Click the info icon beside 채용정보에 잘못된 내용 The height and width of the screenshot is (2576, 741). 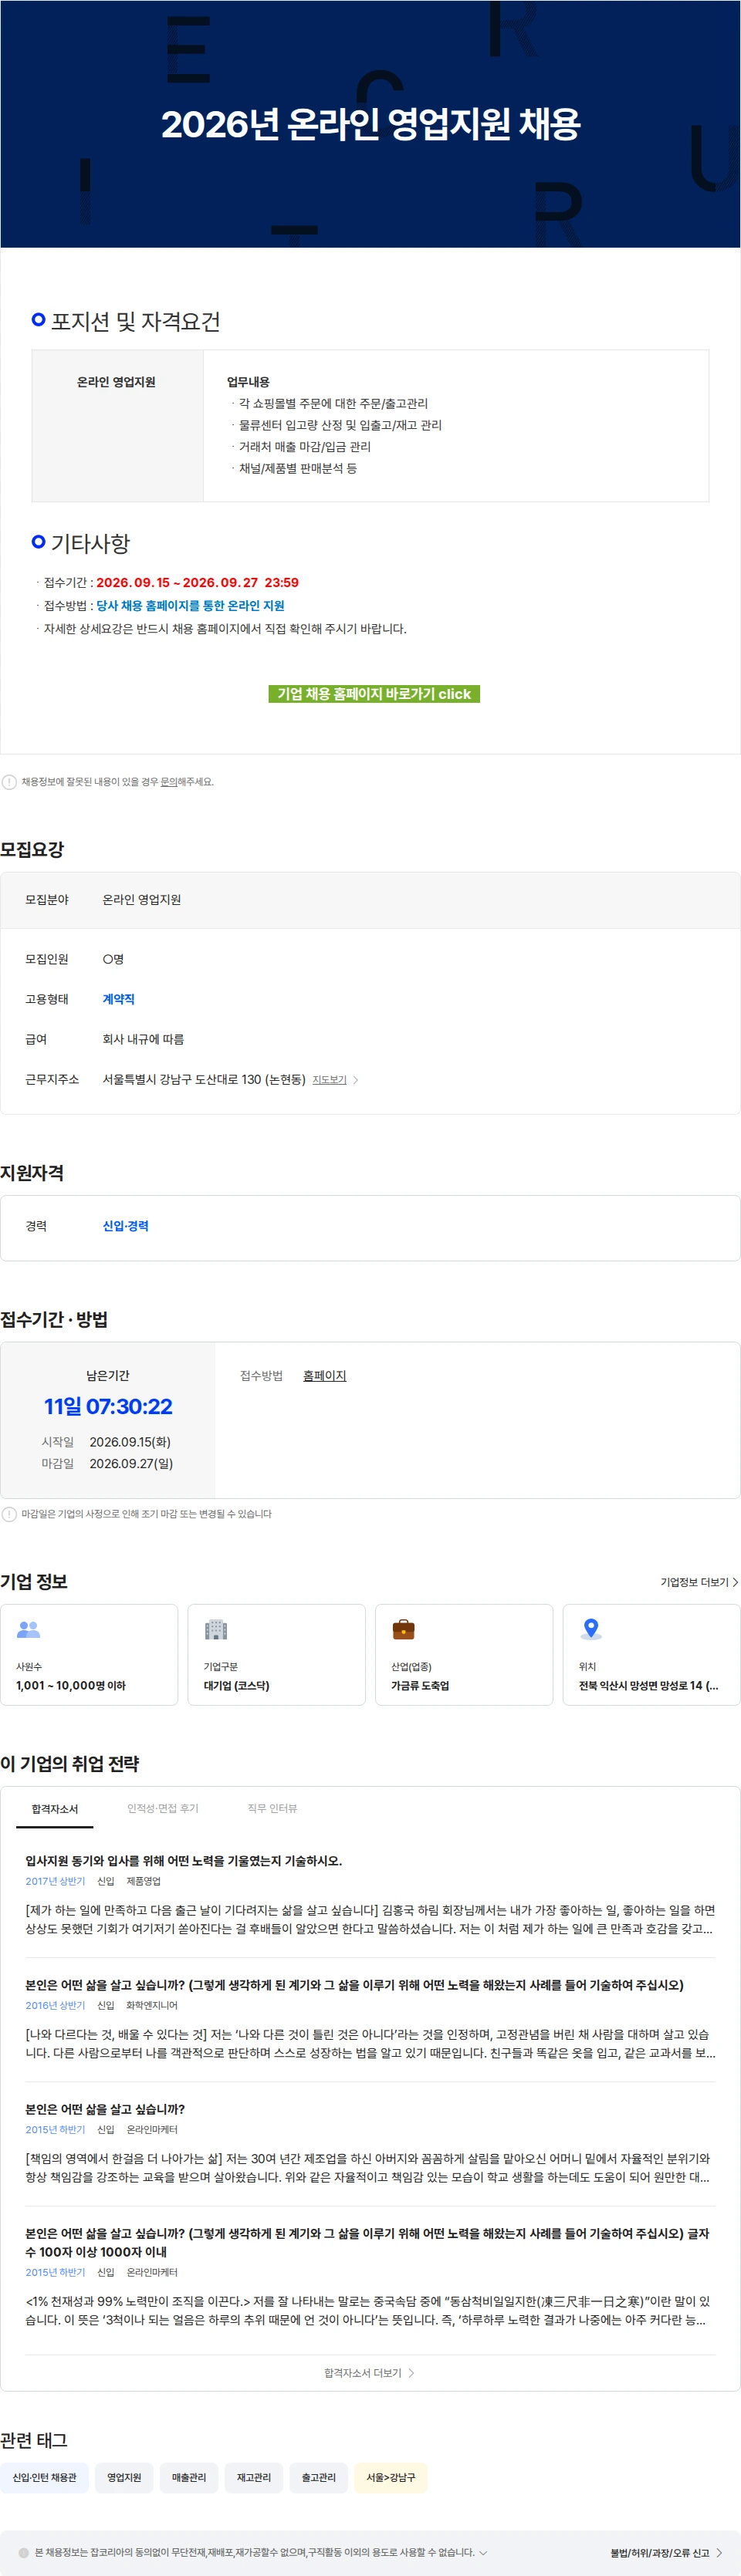pos(9,782)
